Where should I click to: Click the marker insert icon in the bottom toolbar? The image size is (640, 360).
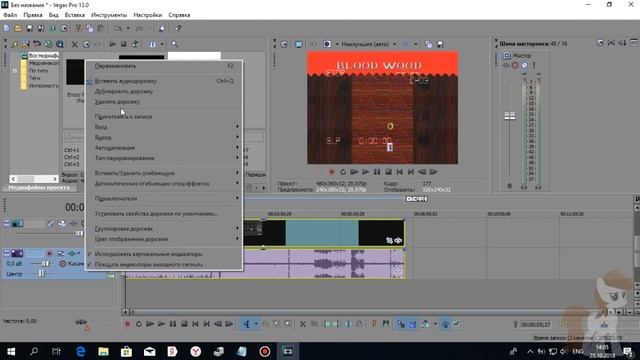click(374, 324)
